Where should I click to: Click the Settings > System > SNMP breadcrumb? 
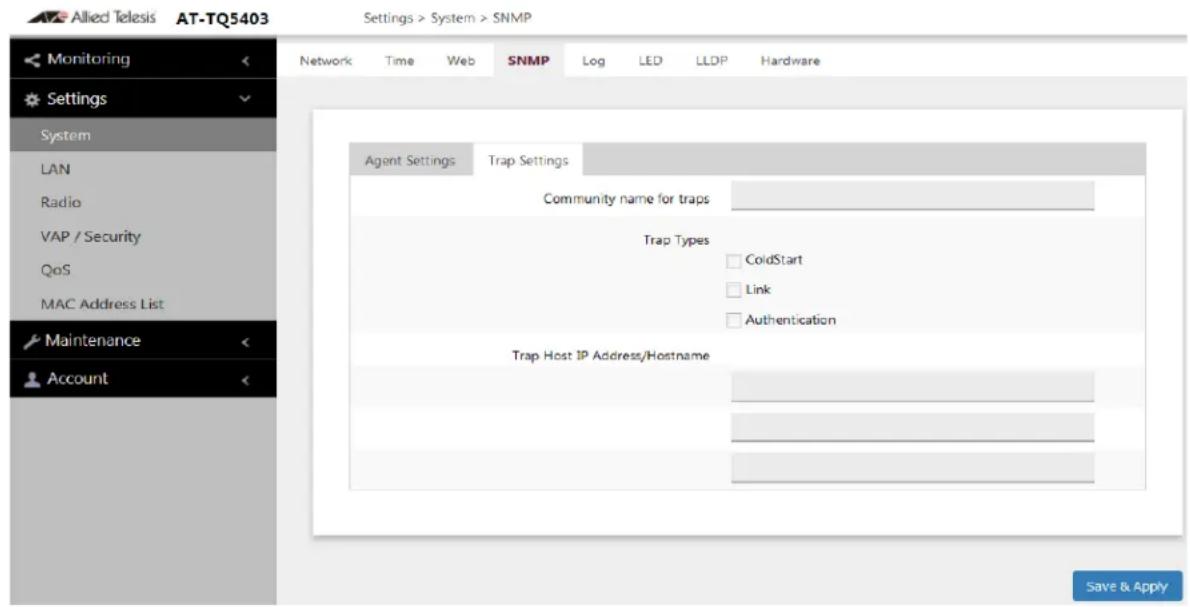(447, 18)
